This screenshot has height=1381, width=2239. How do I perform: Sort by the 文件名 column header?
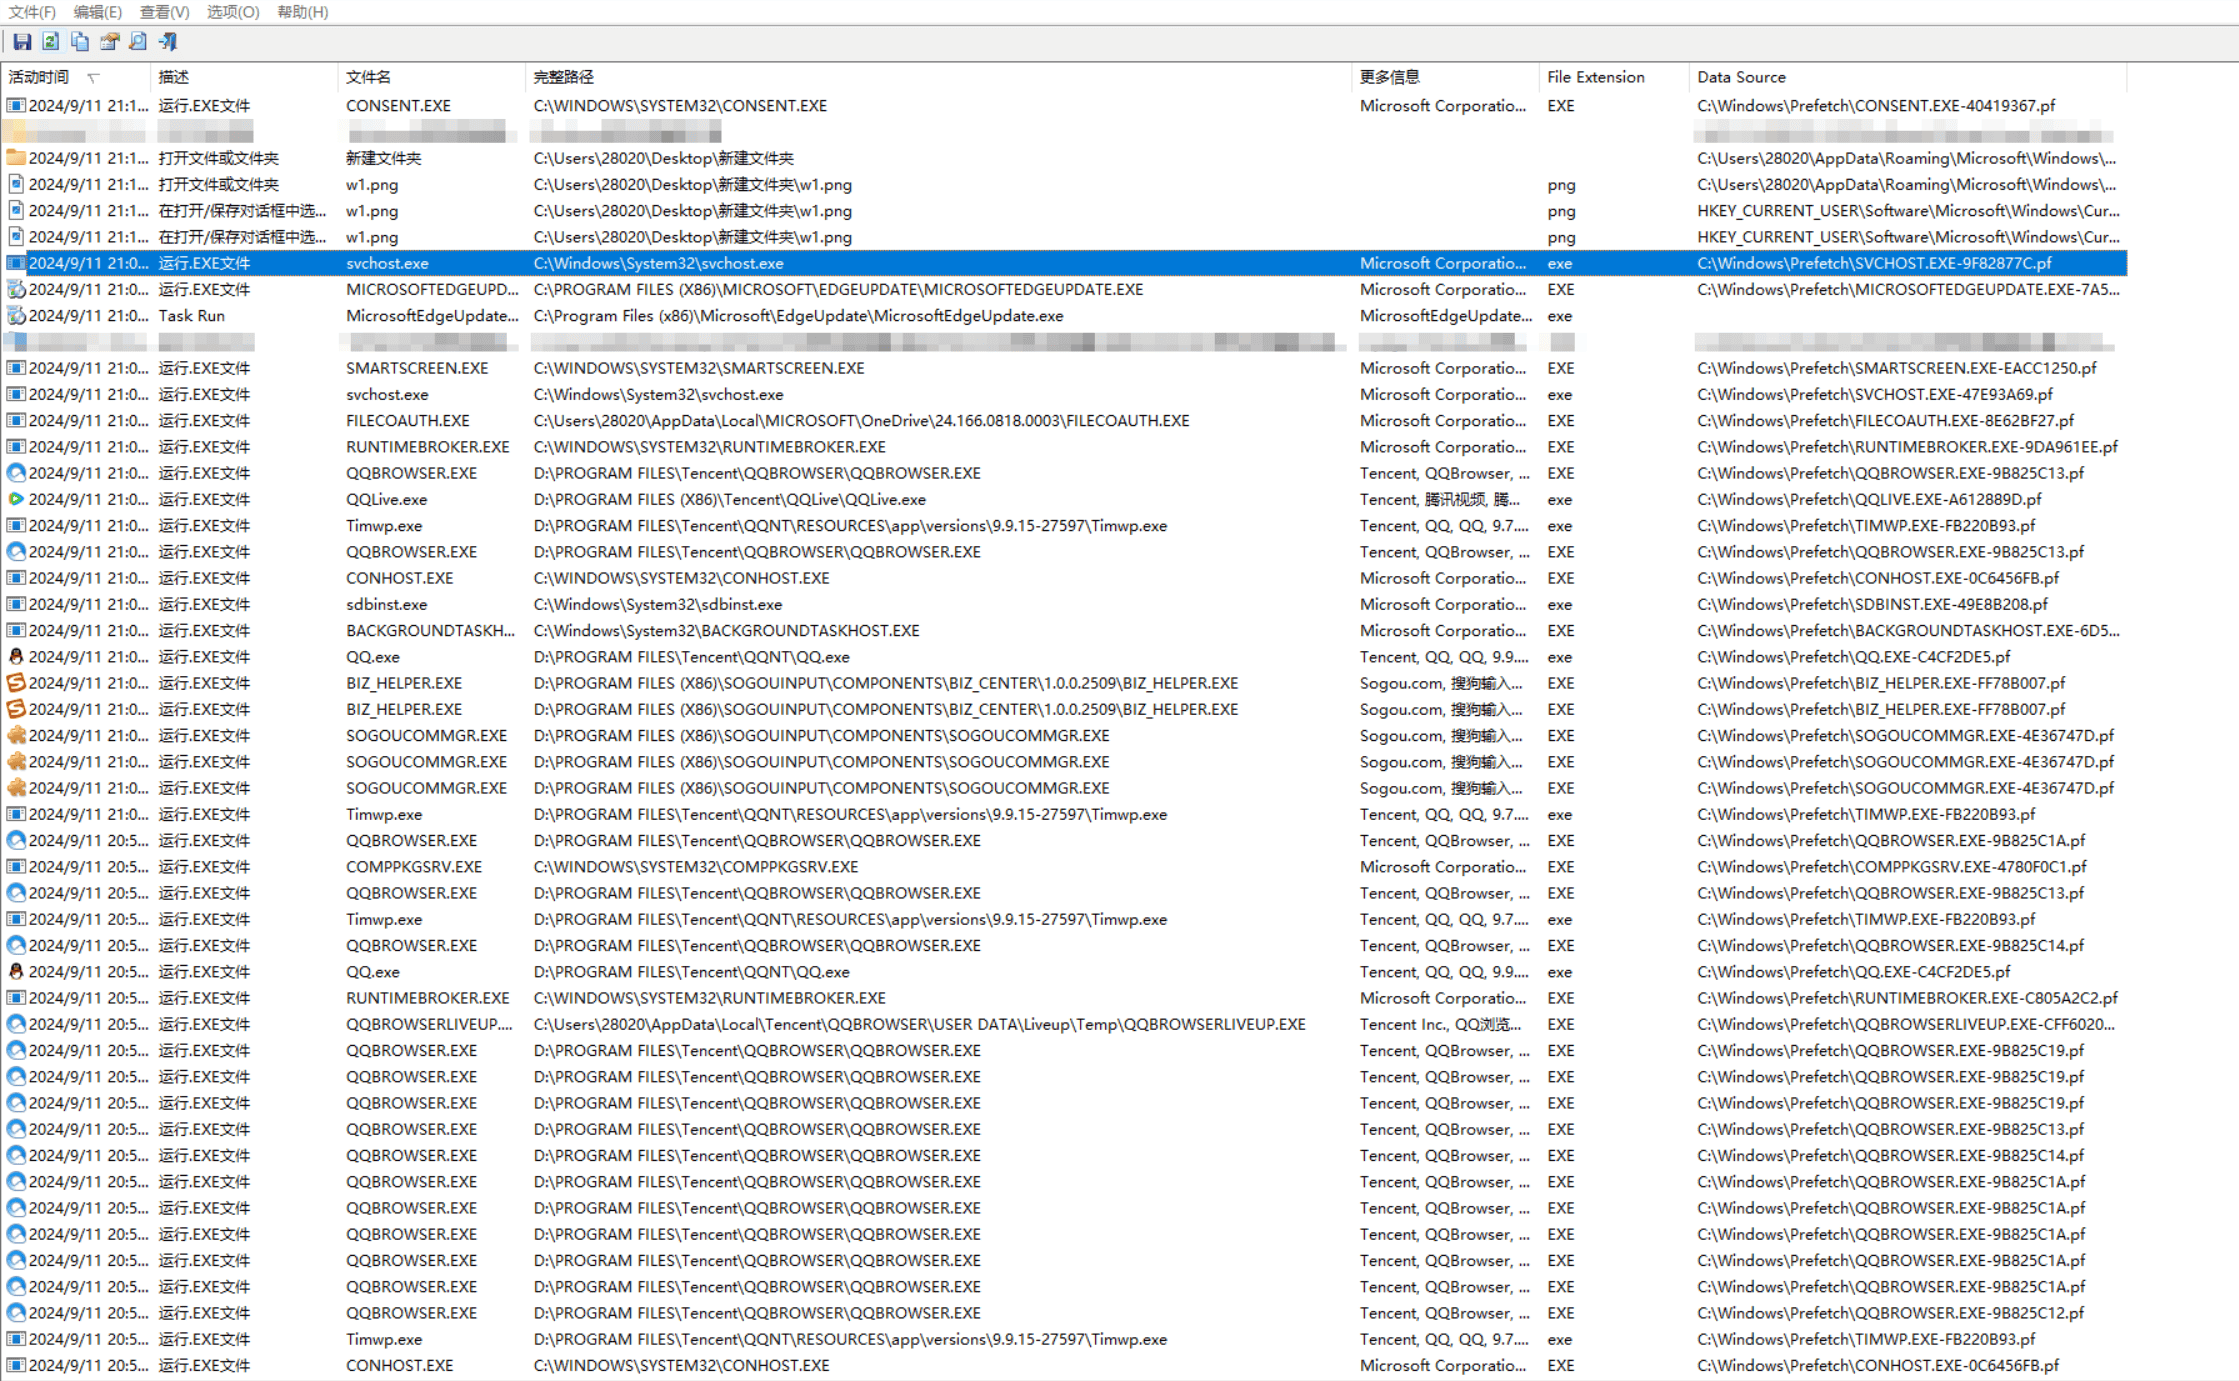[x=431, y=77]
